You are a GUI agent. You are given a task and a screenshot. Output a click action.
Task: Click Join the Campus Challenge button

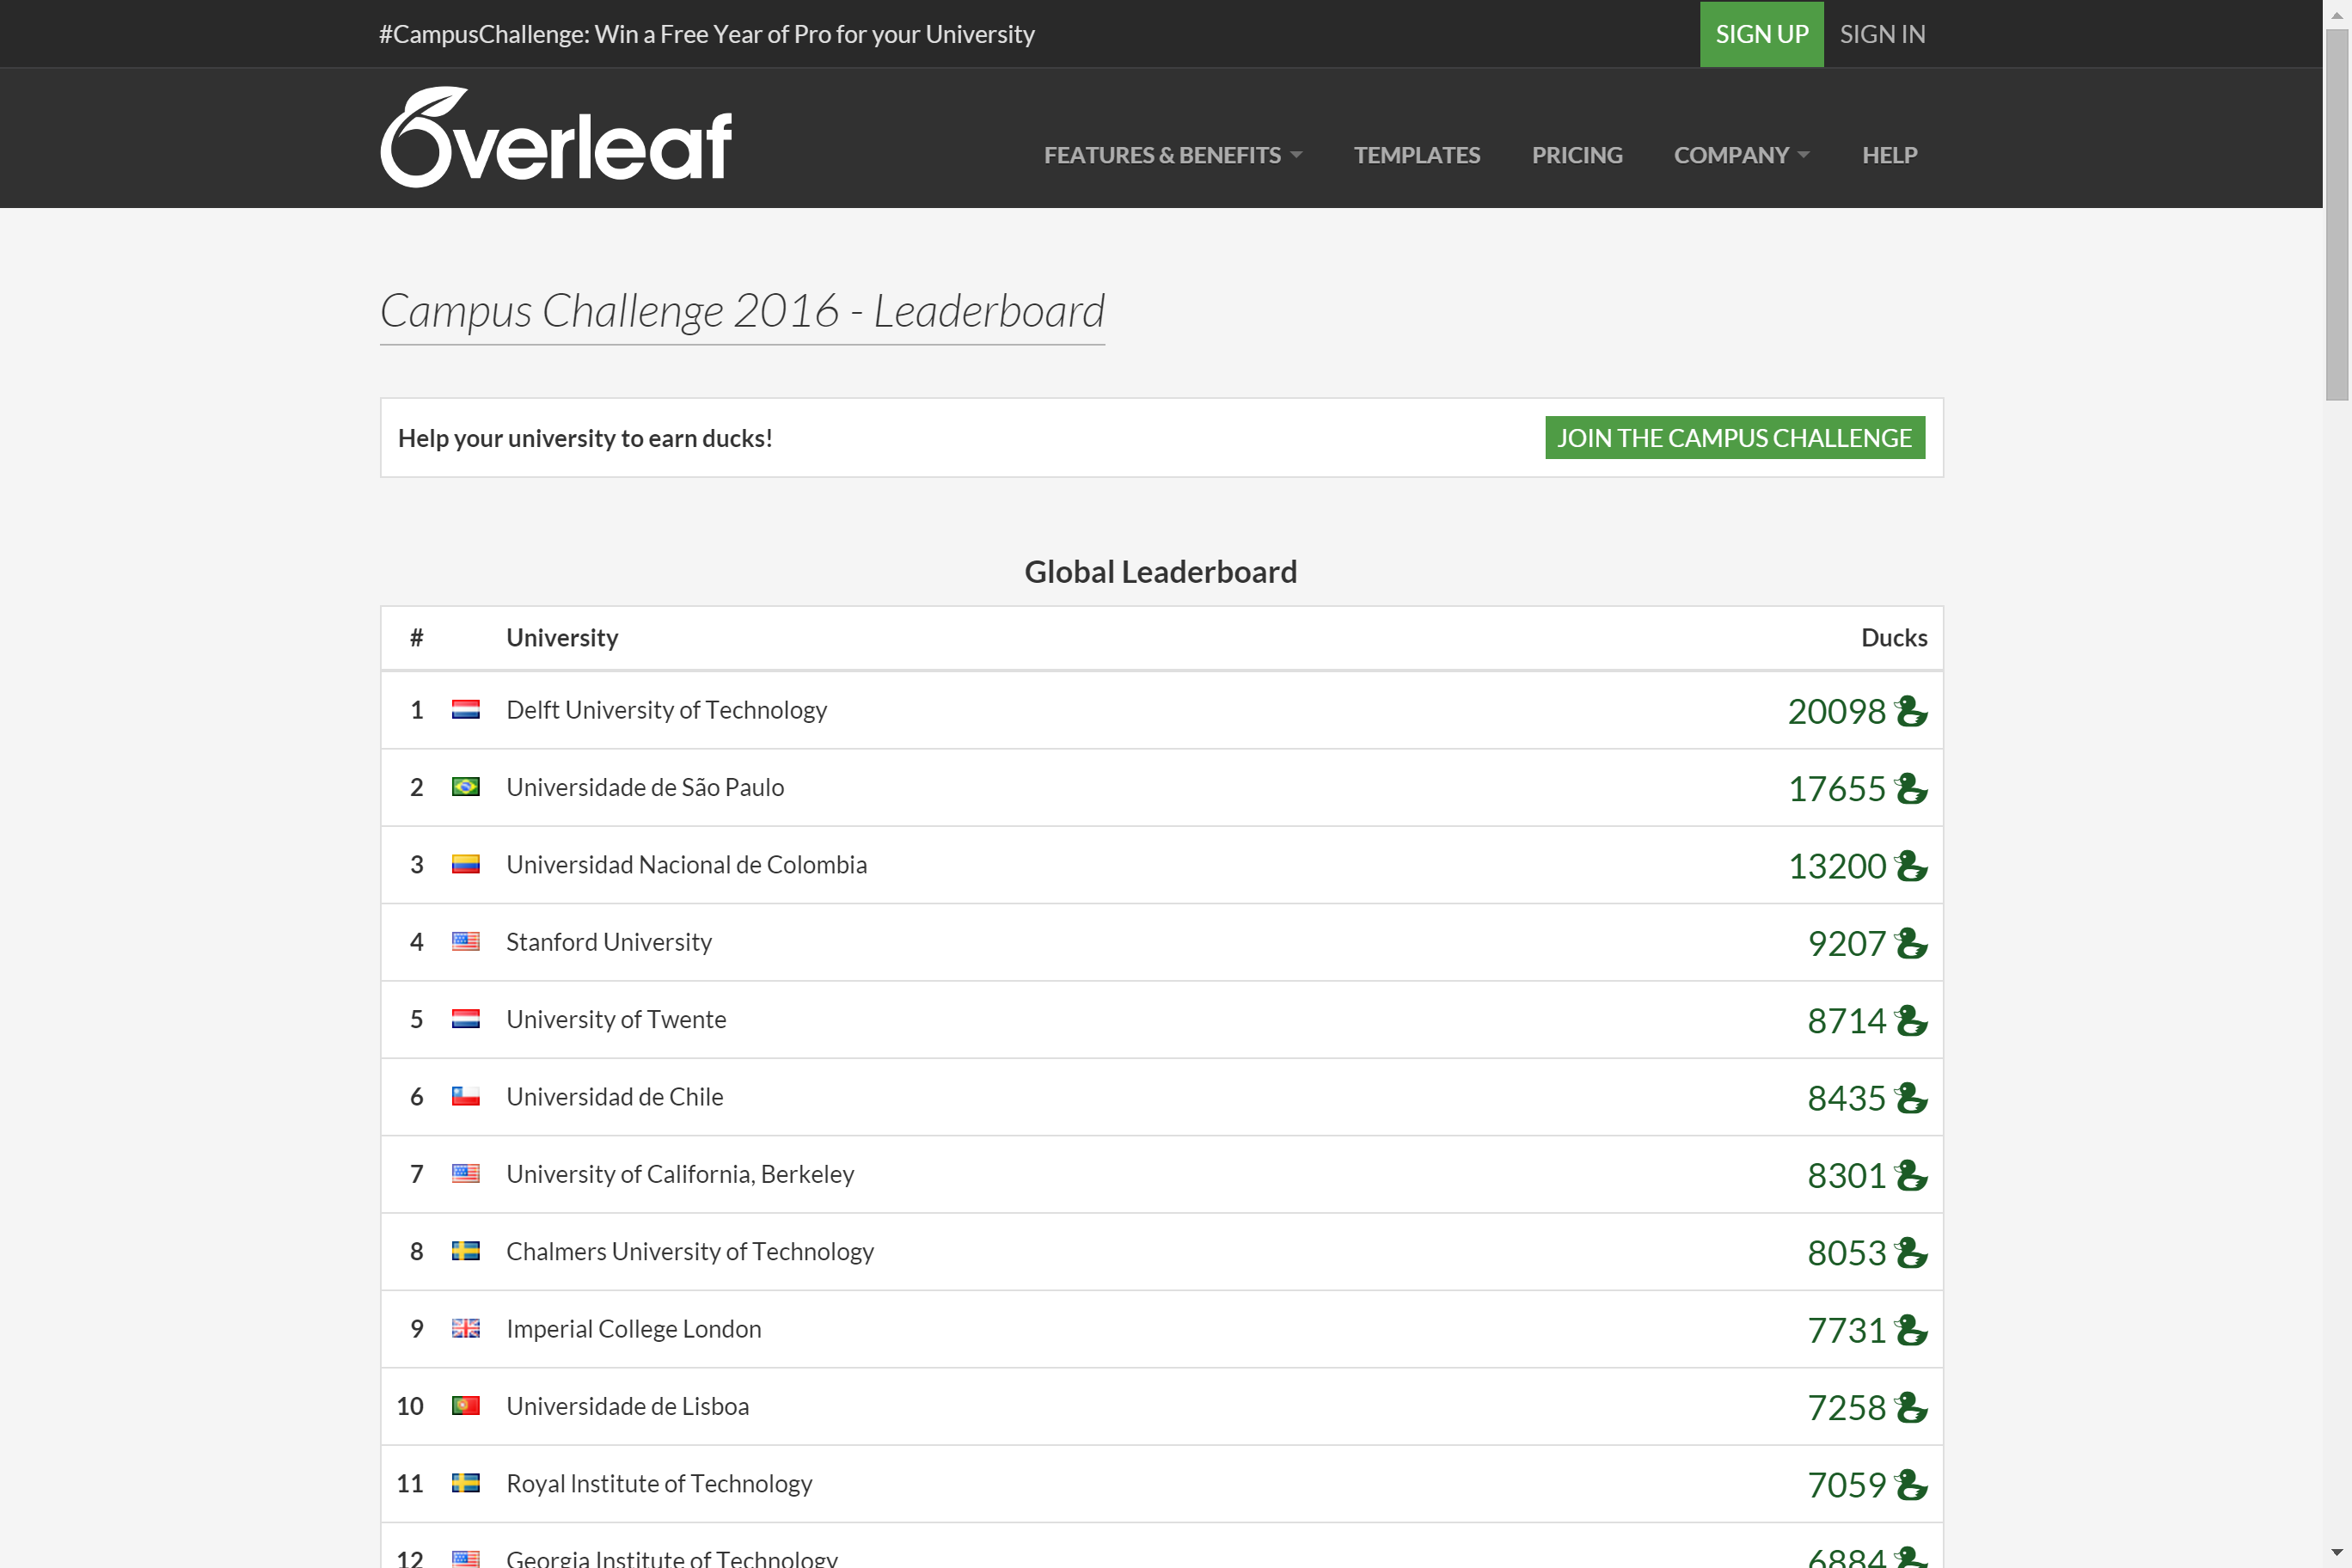(1734, 438)
